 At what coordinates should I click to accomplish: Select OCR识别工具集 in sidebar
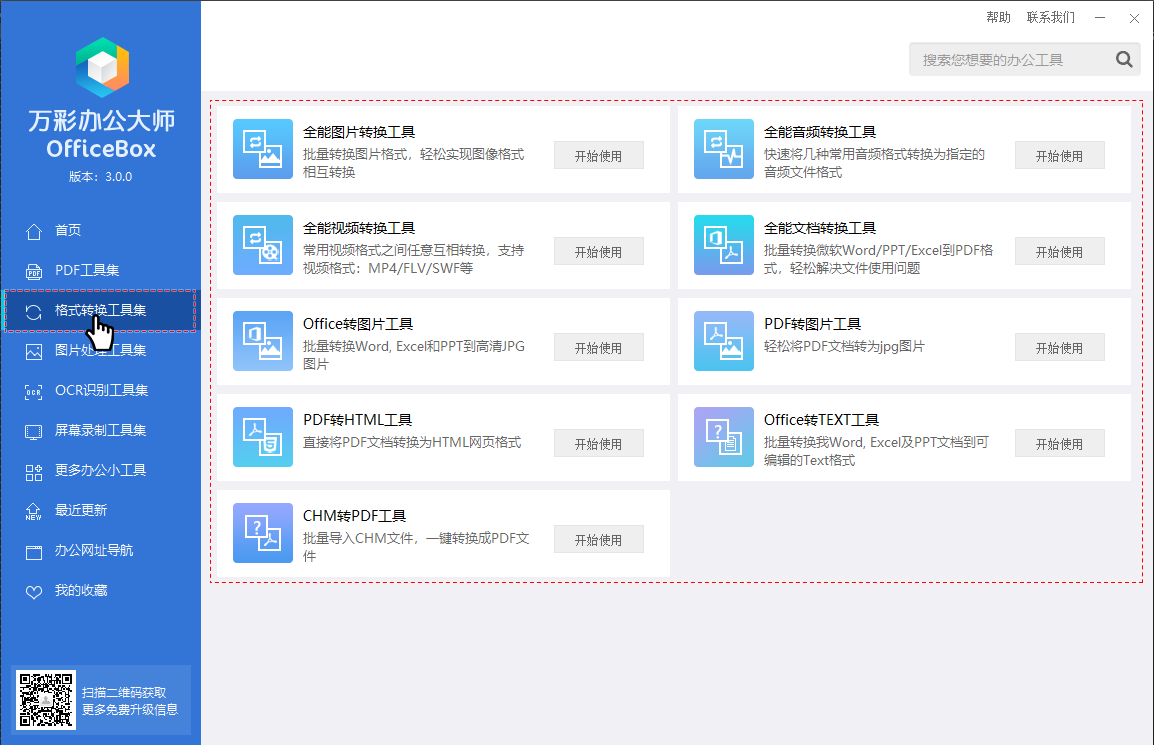coord(101,390)
